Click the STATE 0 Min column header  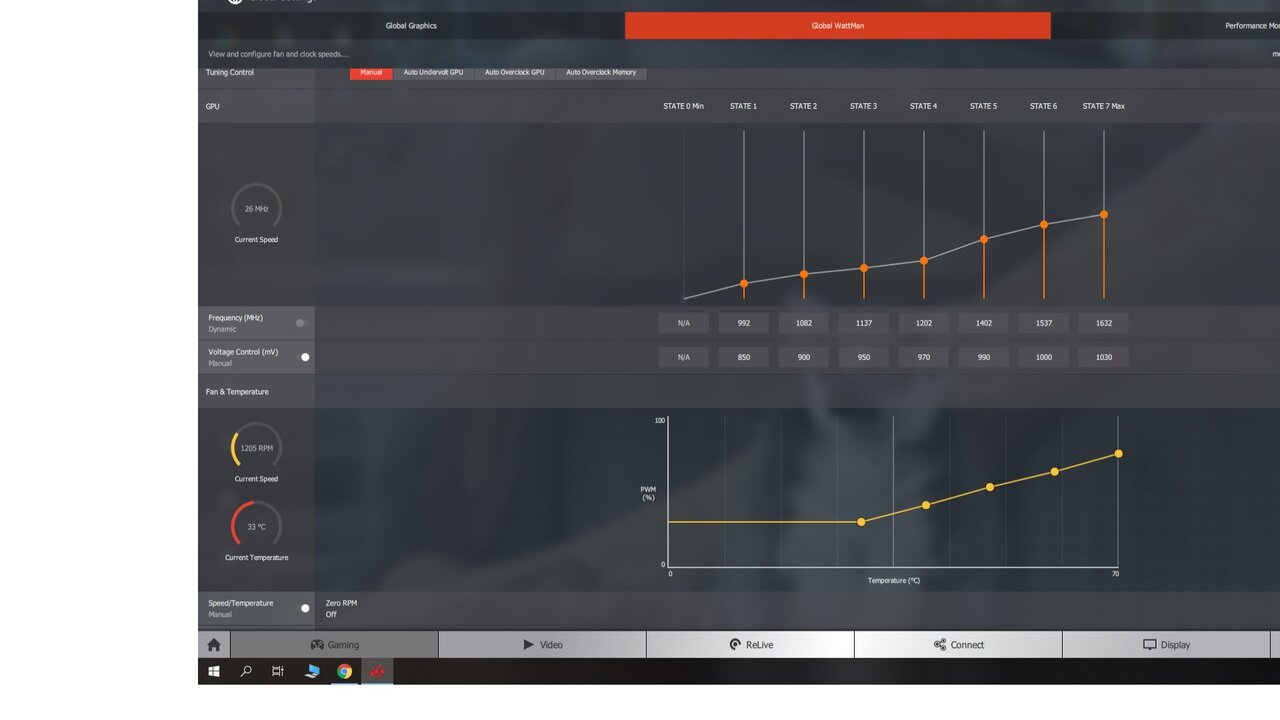pos(684,106)
